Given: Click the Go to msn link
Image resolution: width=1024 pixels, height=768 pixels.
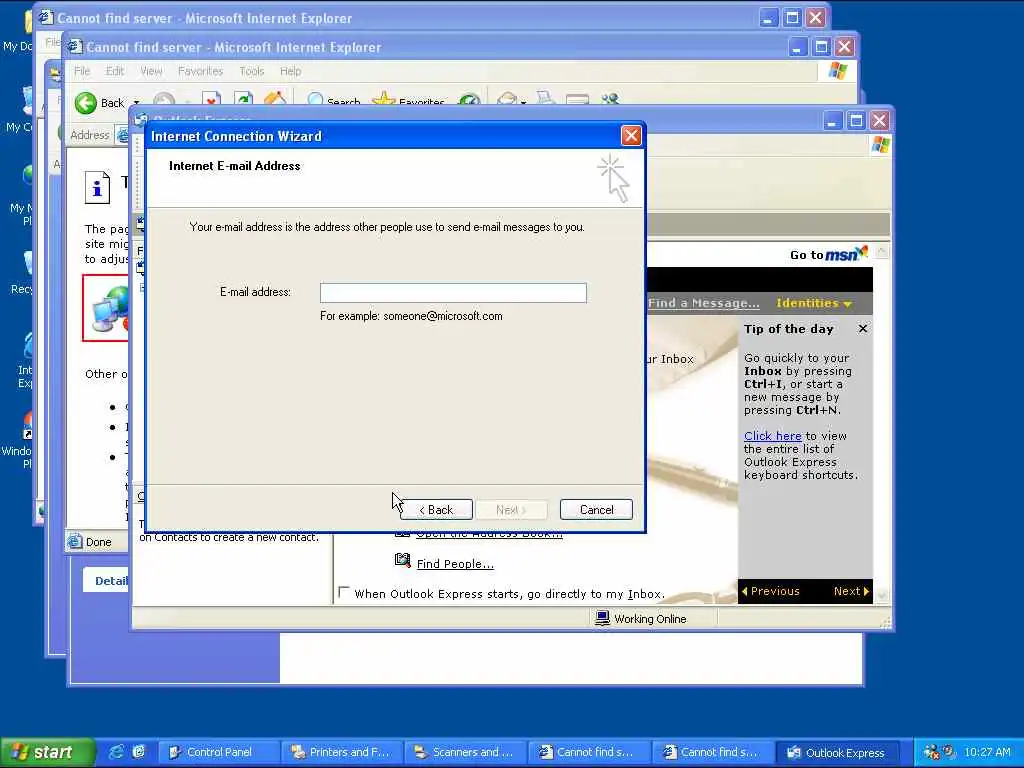Looking at the screenshot, I should [x=829, y=254].
